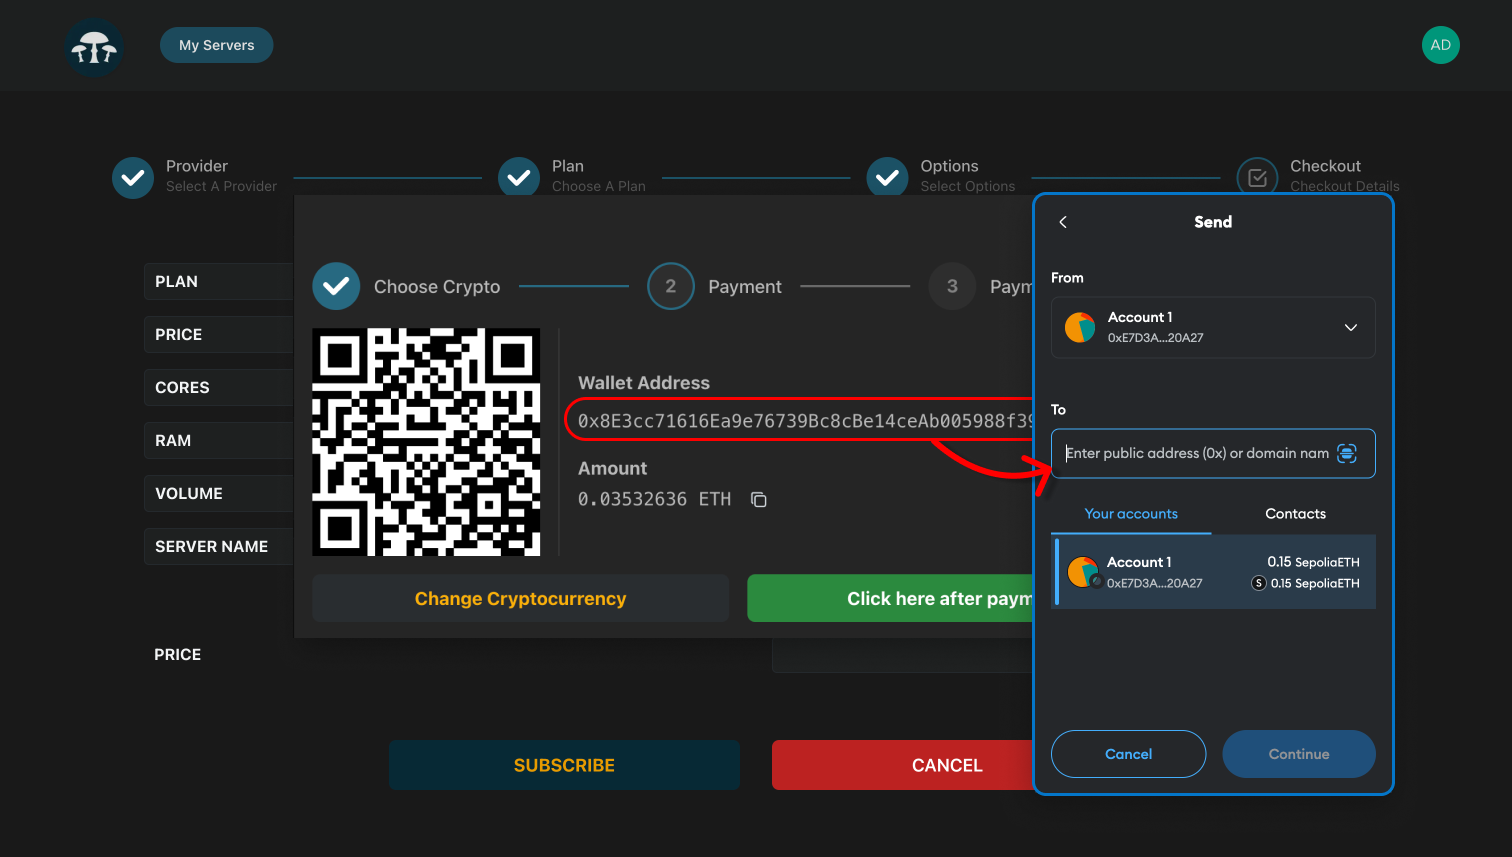Click the scan QR code icon in To field

[1347, 454]
